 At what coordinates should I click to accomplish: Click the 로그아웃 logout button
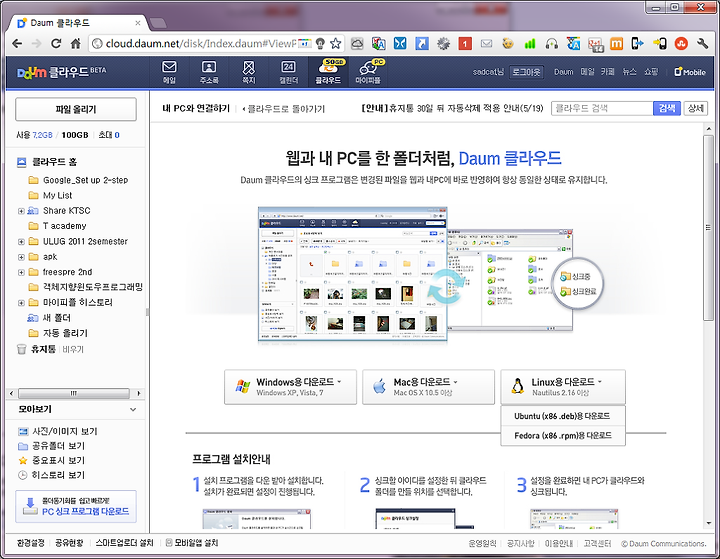click(x=526, y=72)
